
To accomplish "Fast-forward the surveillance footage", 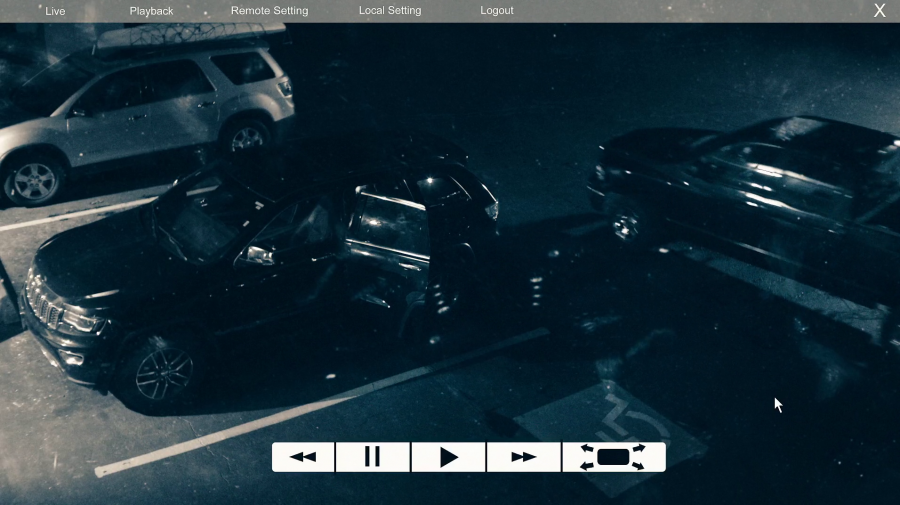I will (x=523, y=457).
